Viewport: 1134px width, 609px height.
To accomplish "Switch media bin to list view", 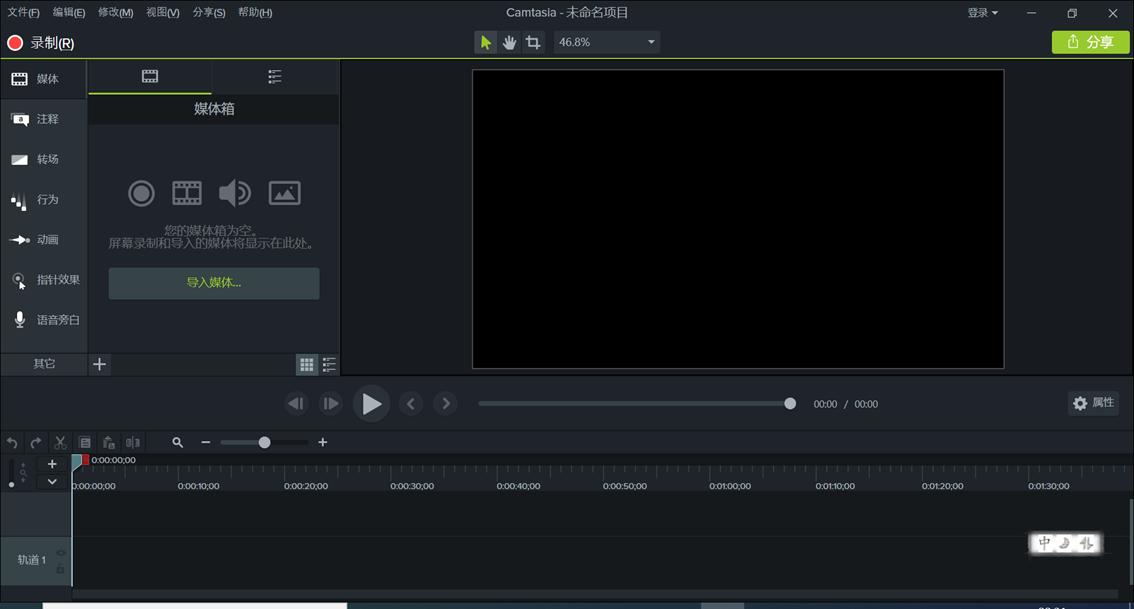I will pos(330,364).
